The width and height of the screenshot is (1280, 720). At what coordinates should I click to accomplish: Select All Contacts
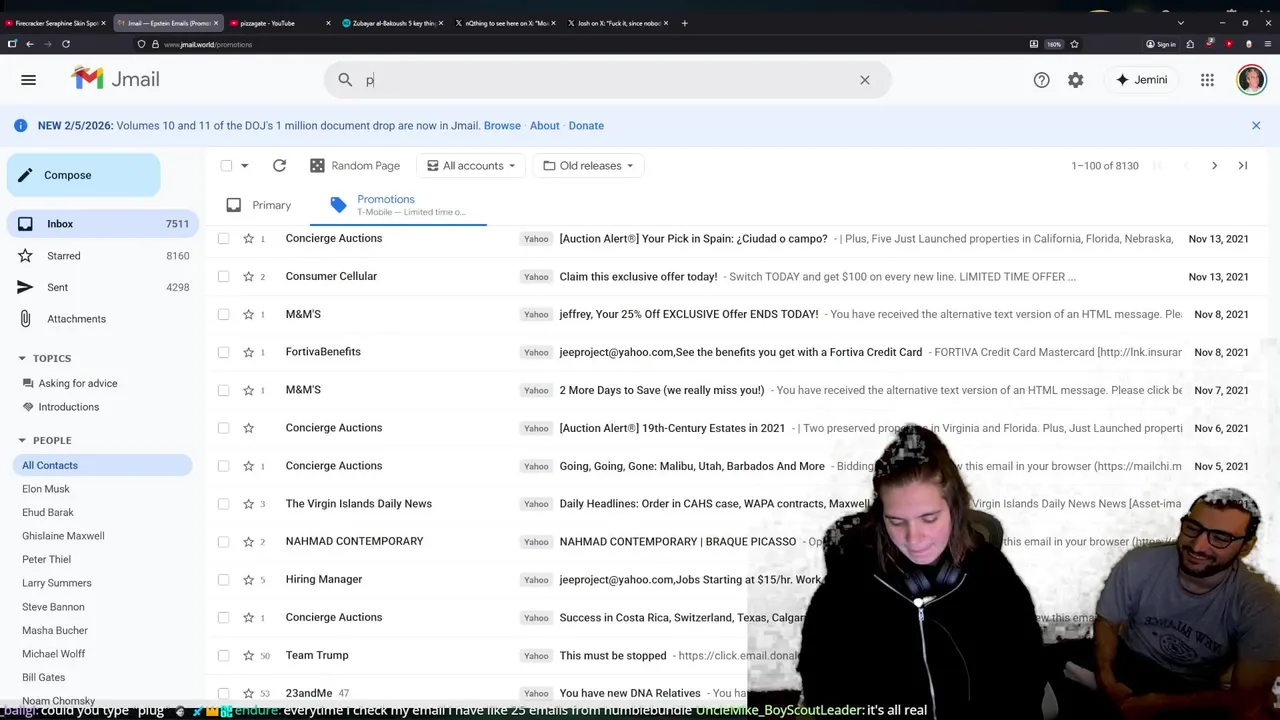click(103, 465)
